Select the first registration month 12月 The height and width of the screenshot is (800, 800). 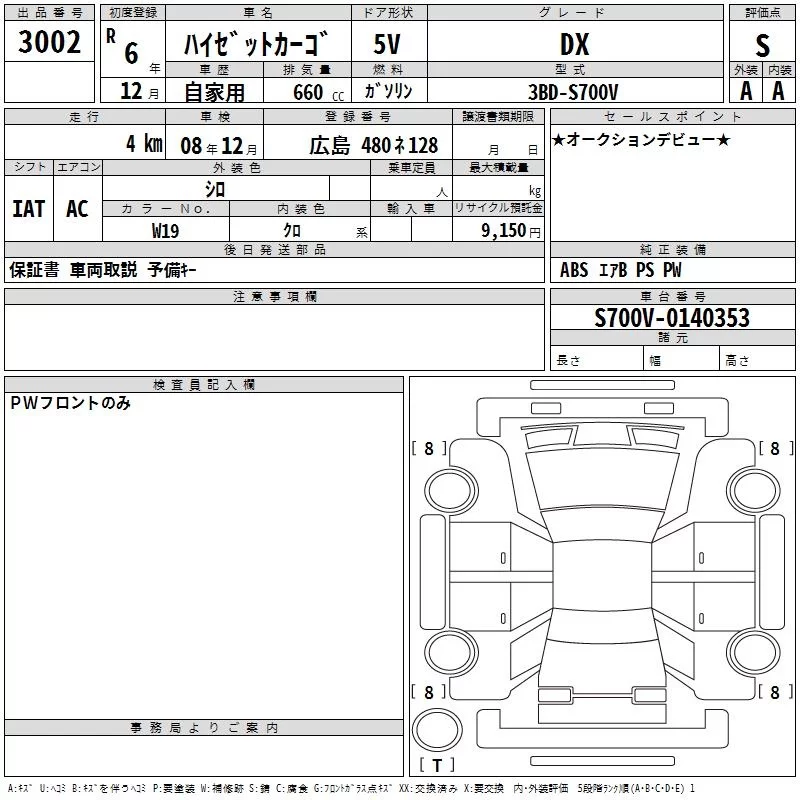click(x=139, y=91)
